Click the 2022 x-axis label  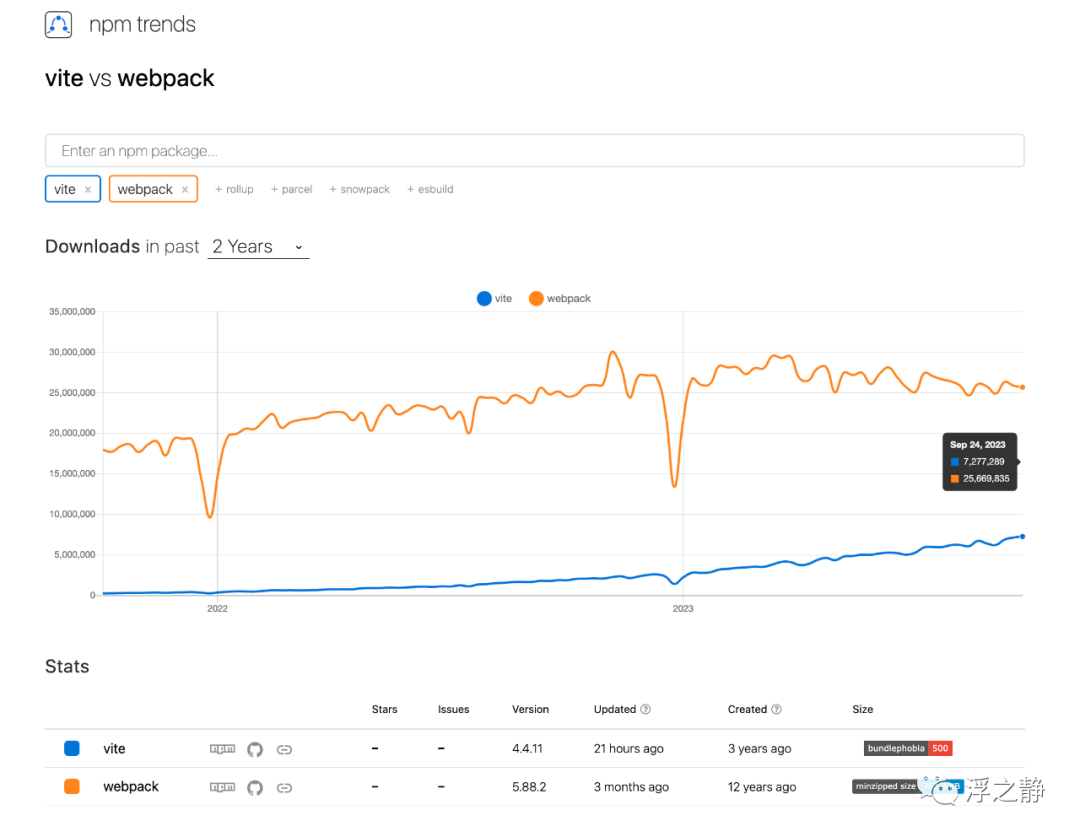tap(218, 609)
